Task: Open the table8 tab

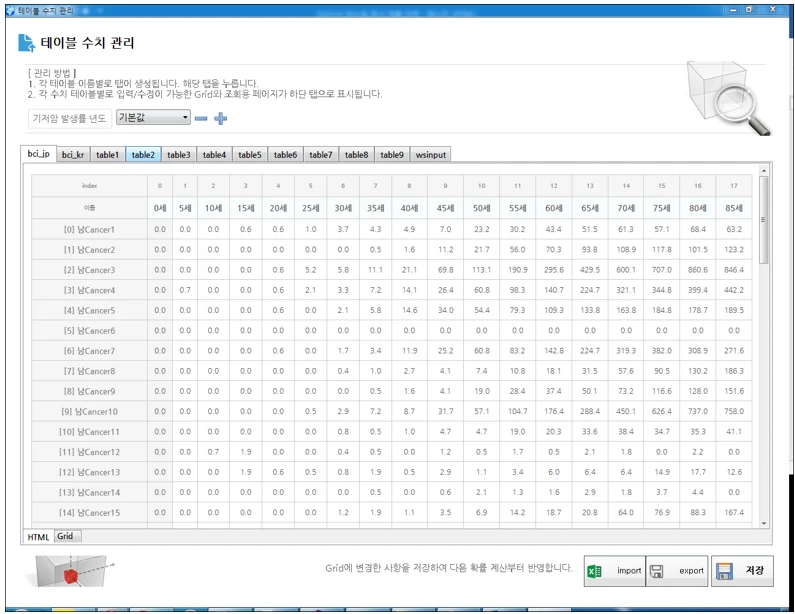Action: pyautogui.click(x=356, y=155)
